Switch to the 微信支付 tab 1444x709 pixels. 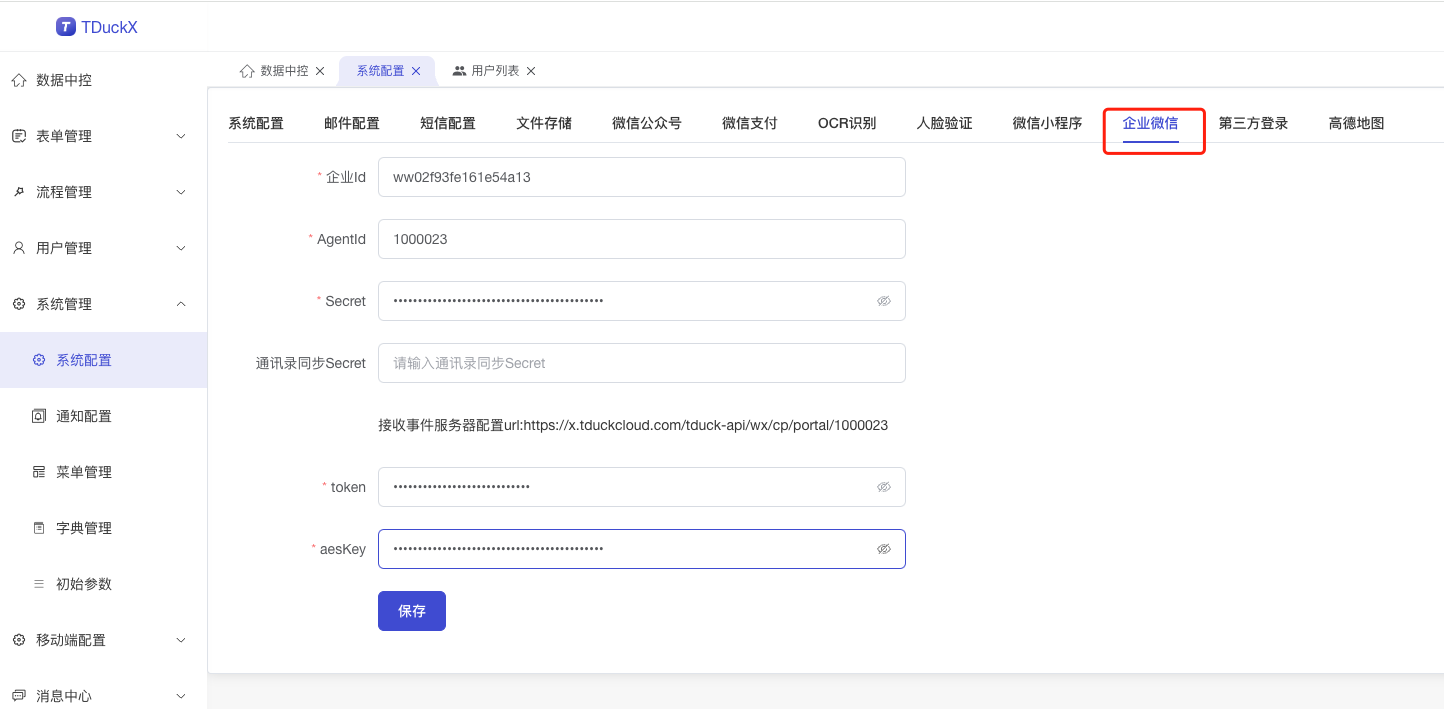(748, 122)
